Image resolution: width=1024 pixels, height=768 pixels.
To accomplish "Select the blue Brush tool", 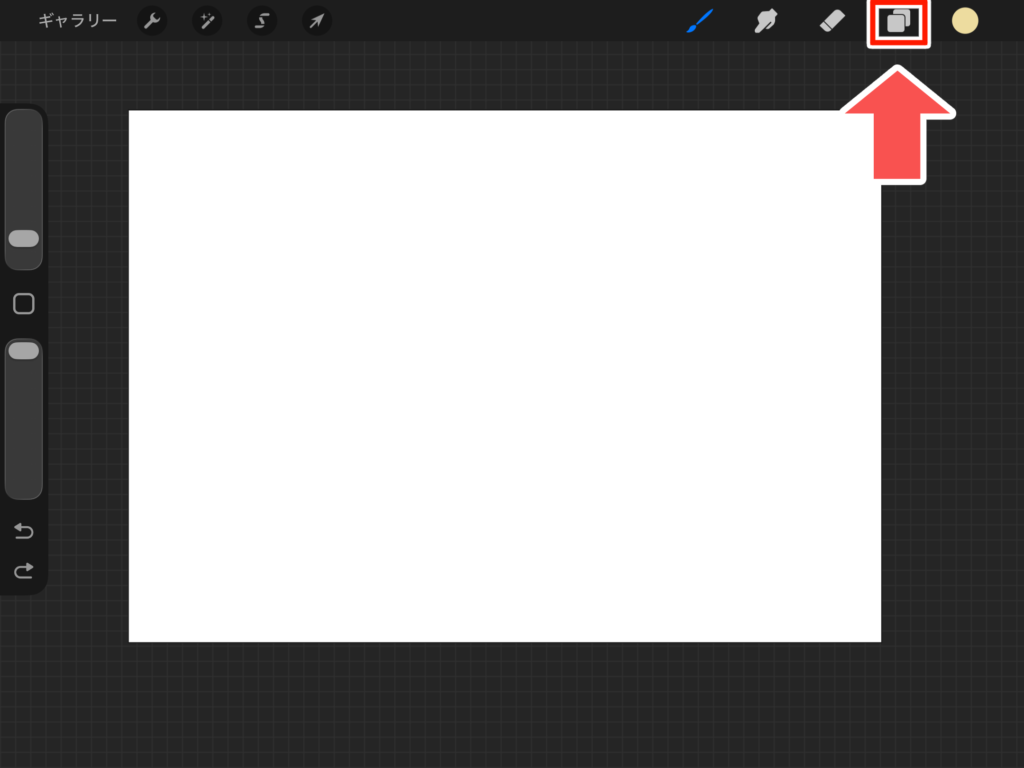I will click(700, 21).
